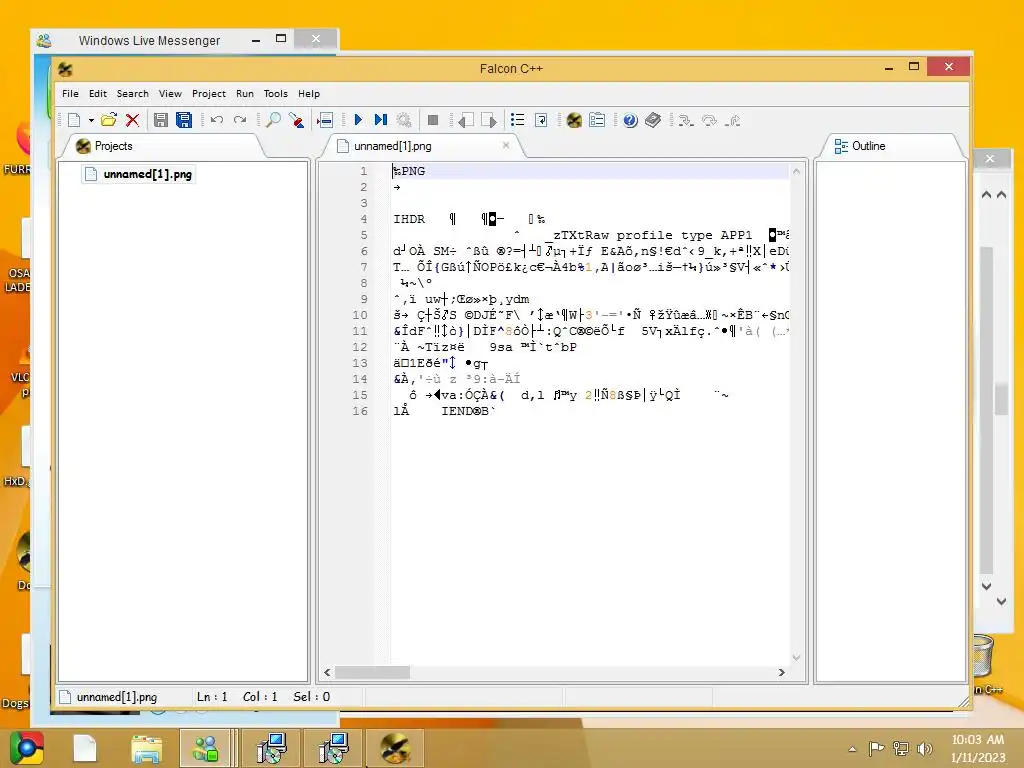Click the previous page navigation icon
The image size is (1024, 768).
pyautogui.click(x=466, y=120)
